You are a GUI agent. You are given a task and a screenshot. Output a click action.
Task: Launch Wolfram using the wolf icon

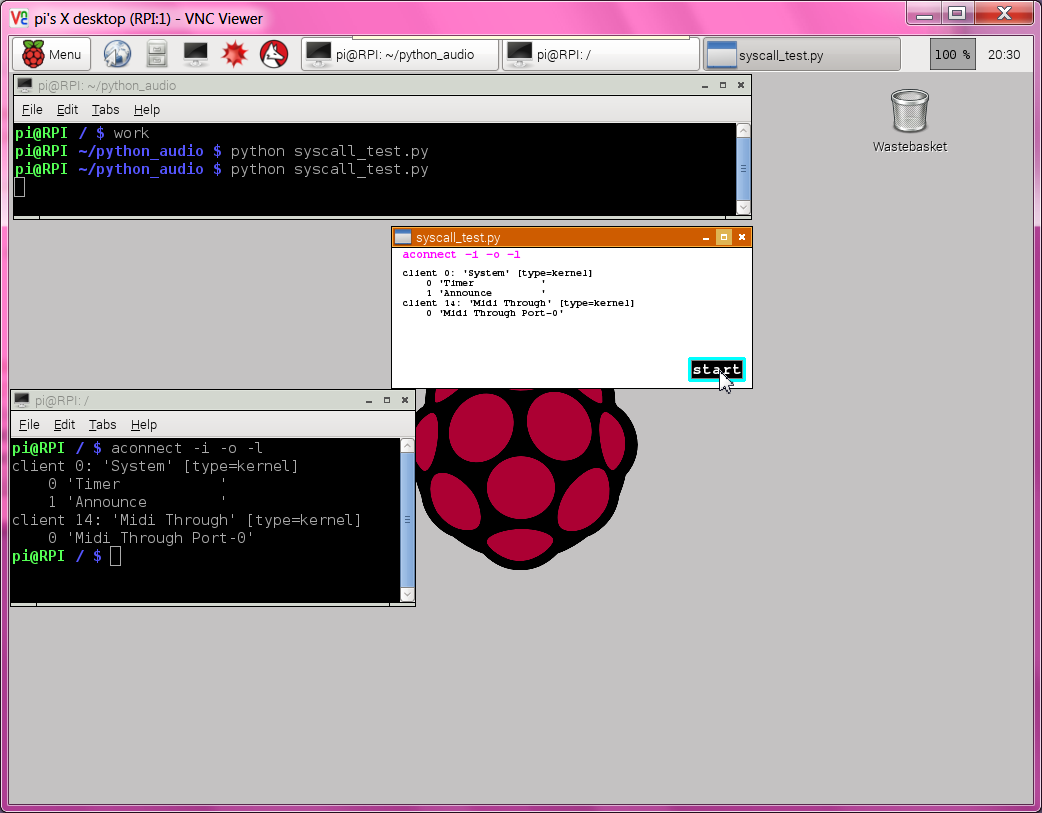pos(273,54)
